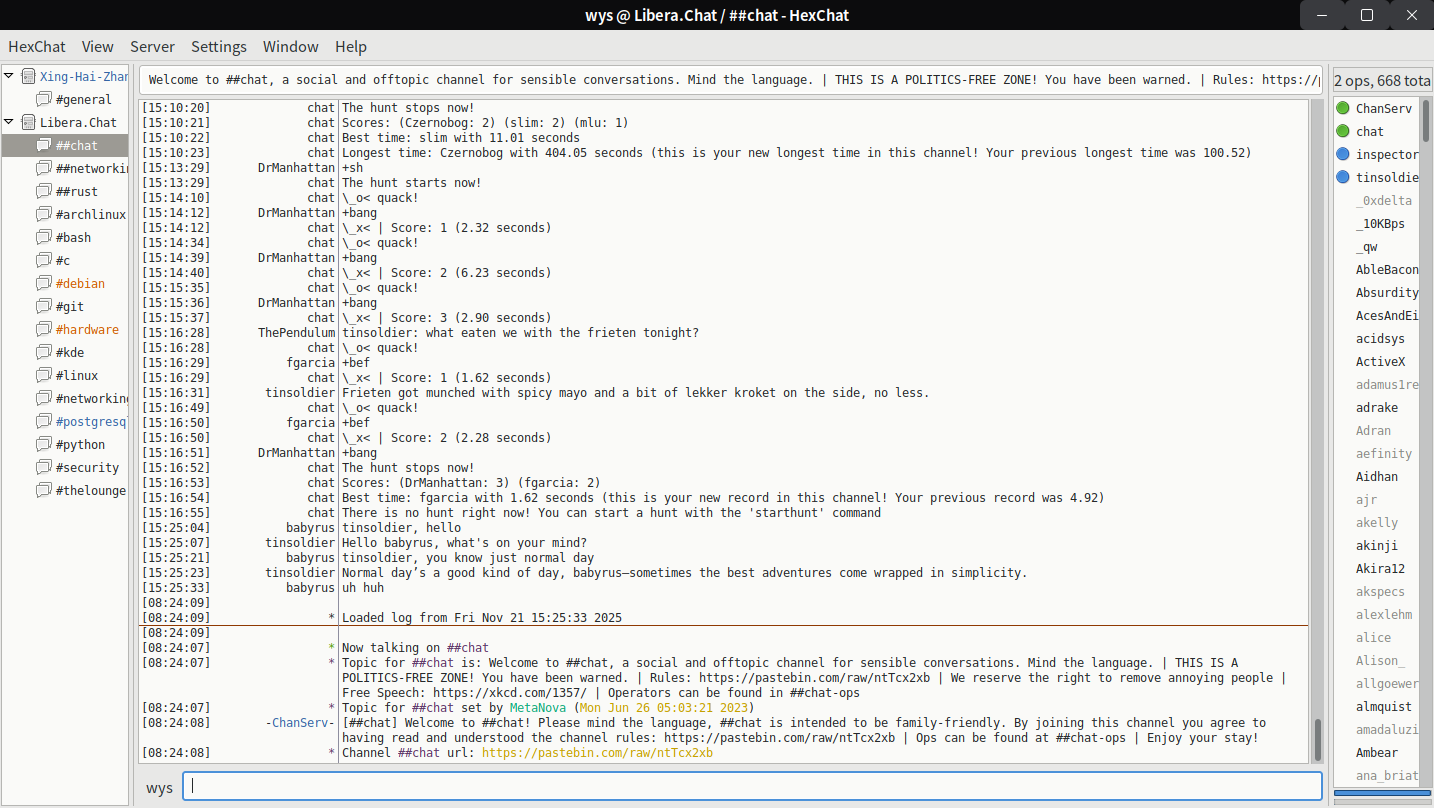Viewport: 1434px width, 808px height.
Task: Click the green status icon beside chat user
Action: click(x=1343, y=131)
